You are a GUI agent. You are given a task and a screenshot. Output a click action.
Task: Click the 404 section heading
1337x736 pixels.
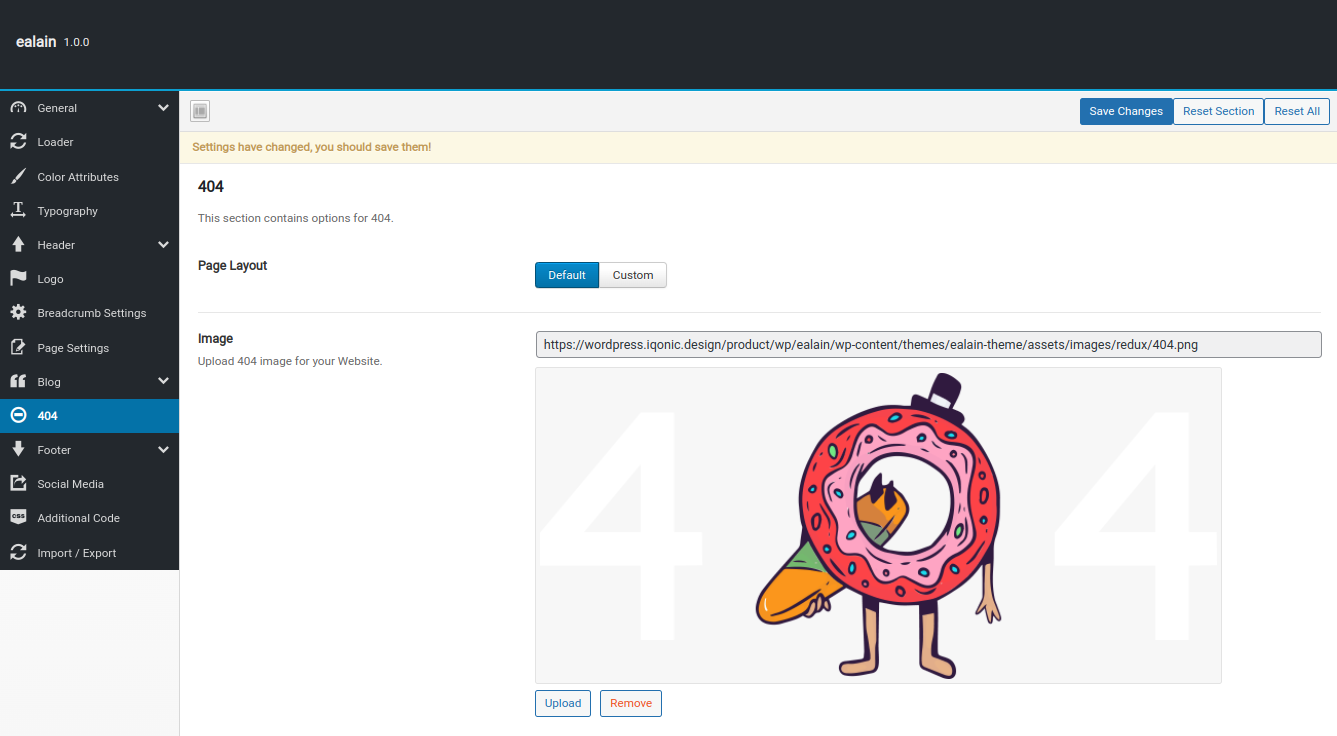(211, 187)
